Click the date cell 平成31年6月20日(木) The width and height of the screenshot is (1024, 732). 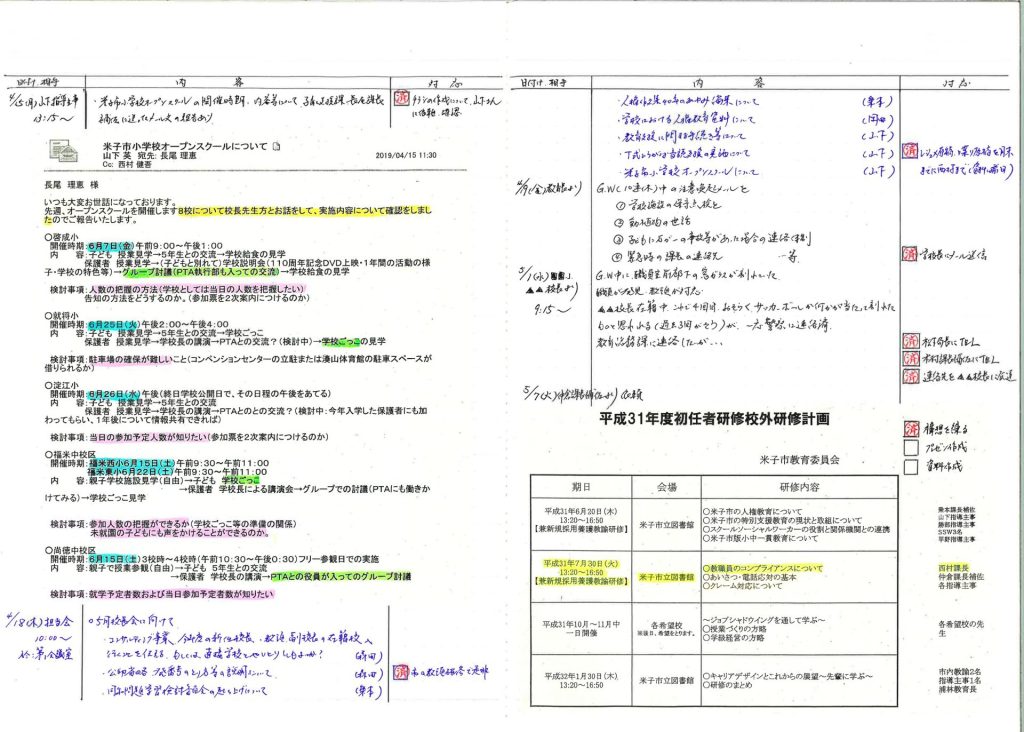[x=581, y=512]
